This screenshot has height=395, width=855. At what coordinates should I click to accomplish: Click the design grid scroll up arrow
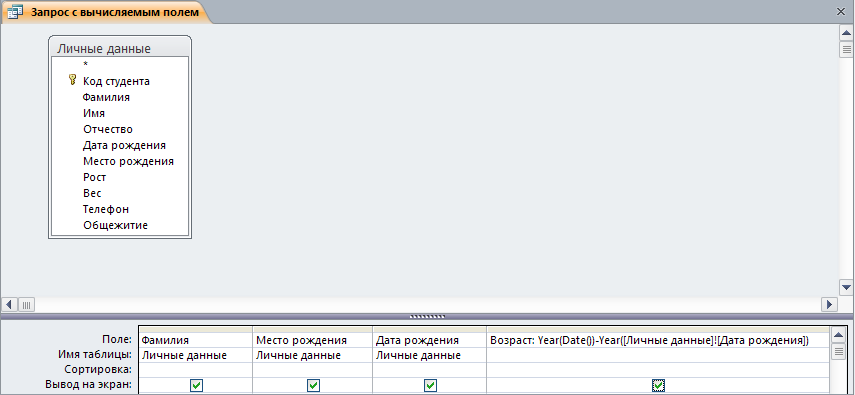tap(839, 336)
